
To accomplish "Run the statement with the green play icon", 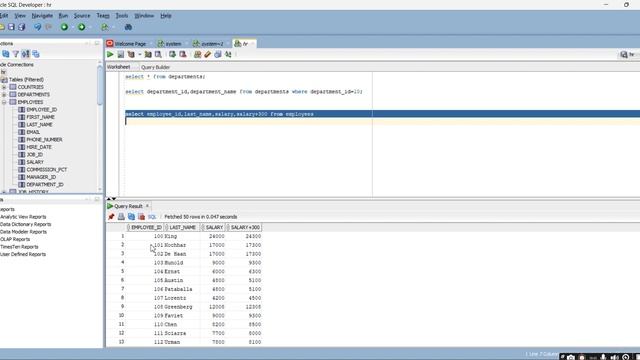I will pos(110,54).
